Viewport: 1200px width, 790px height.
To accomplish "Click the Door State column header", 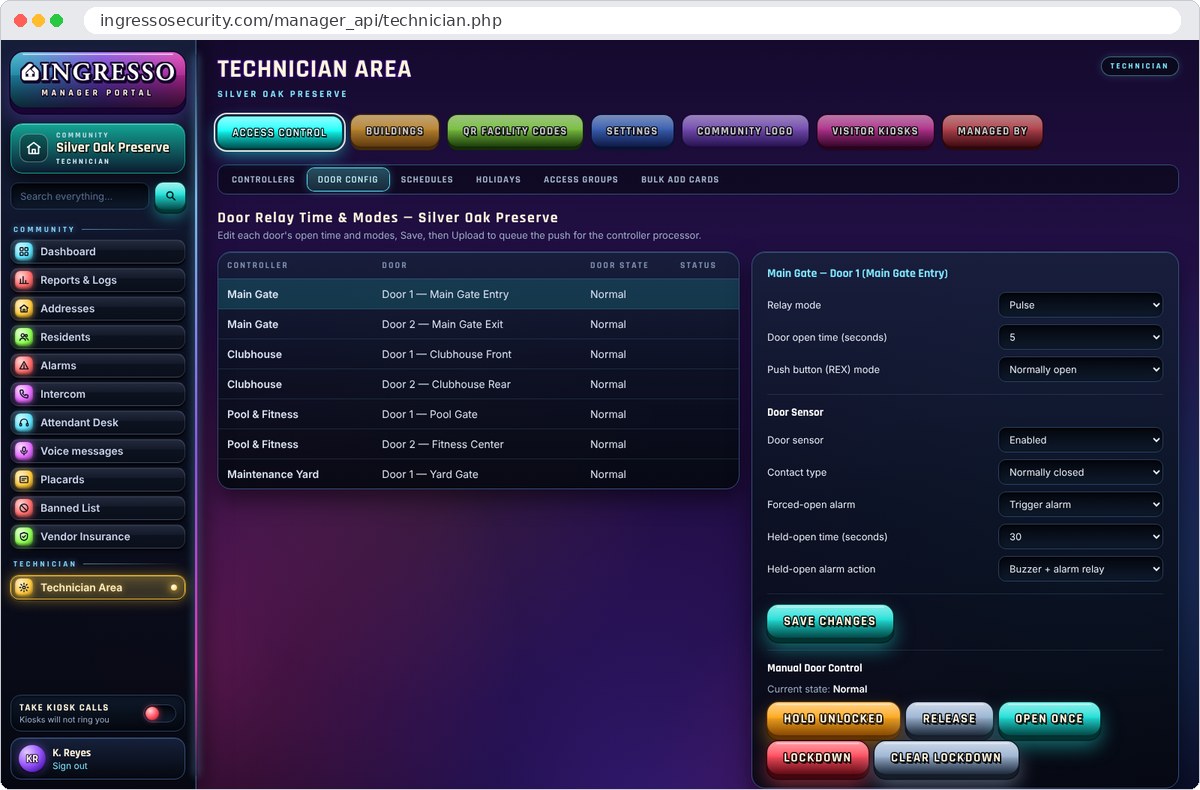I will click(x=619, y=266).
